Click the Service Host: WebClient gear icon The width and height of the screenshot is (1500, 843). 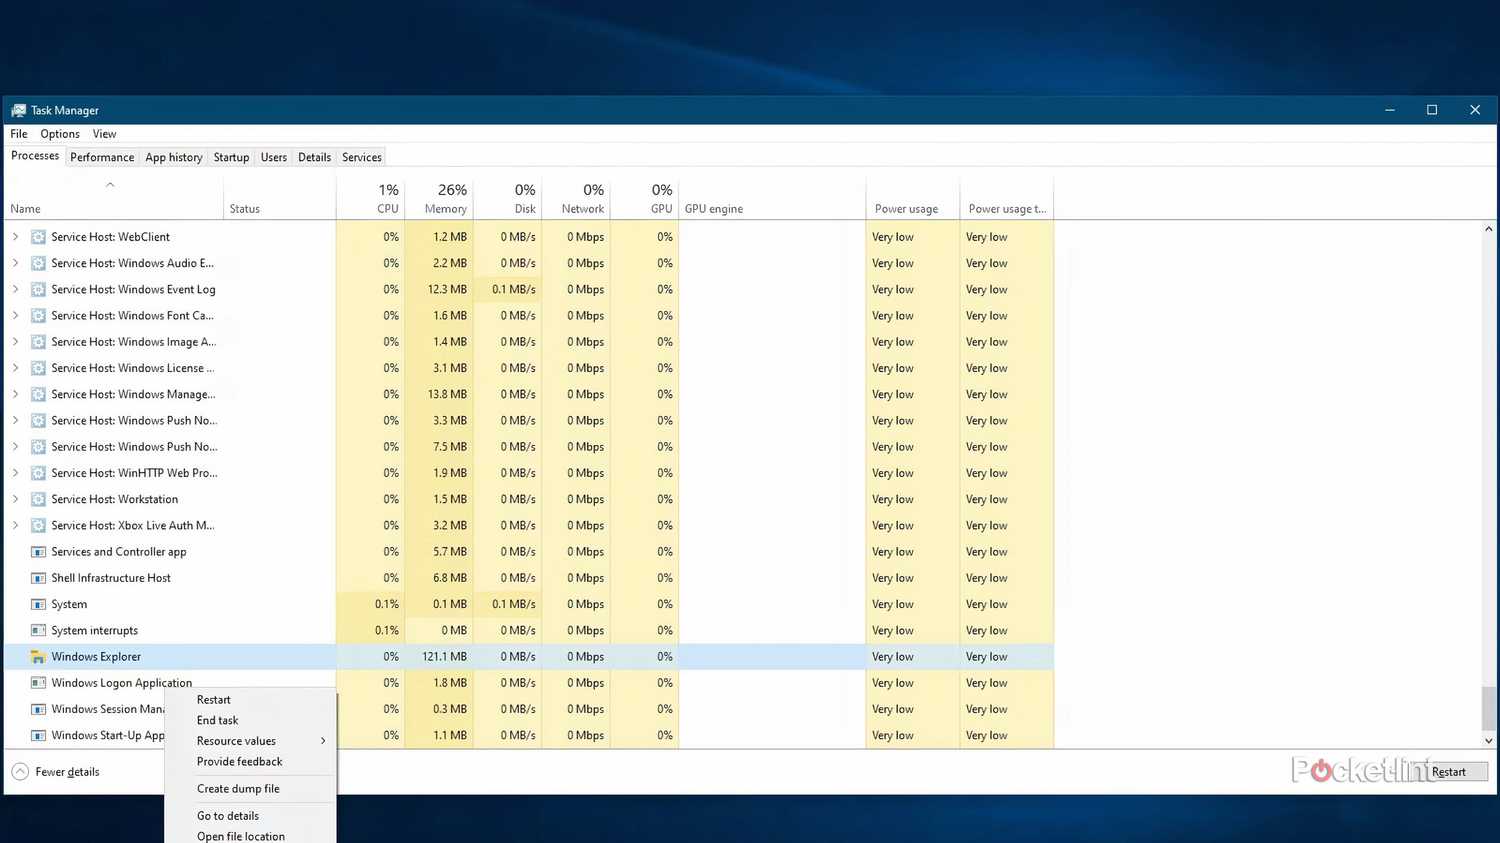[x=37, y=236]
